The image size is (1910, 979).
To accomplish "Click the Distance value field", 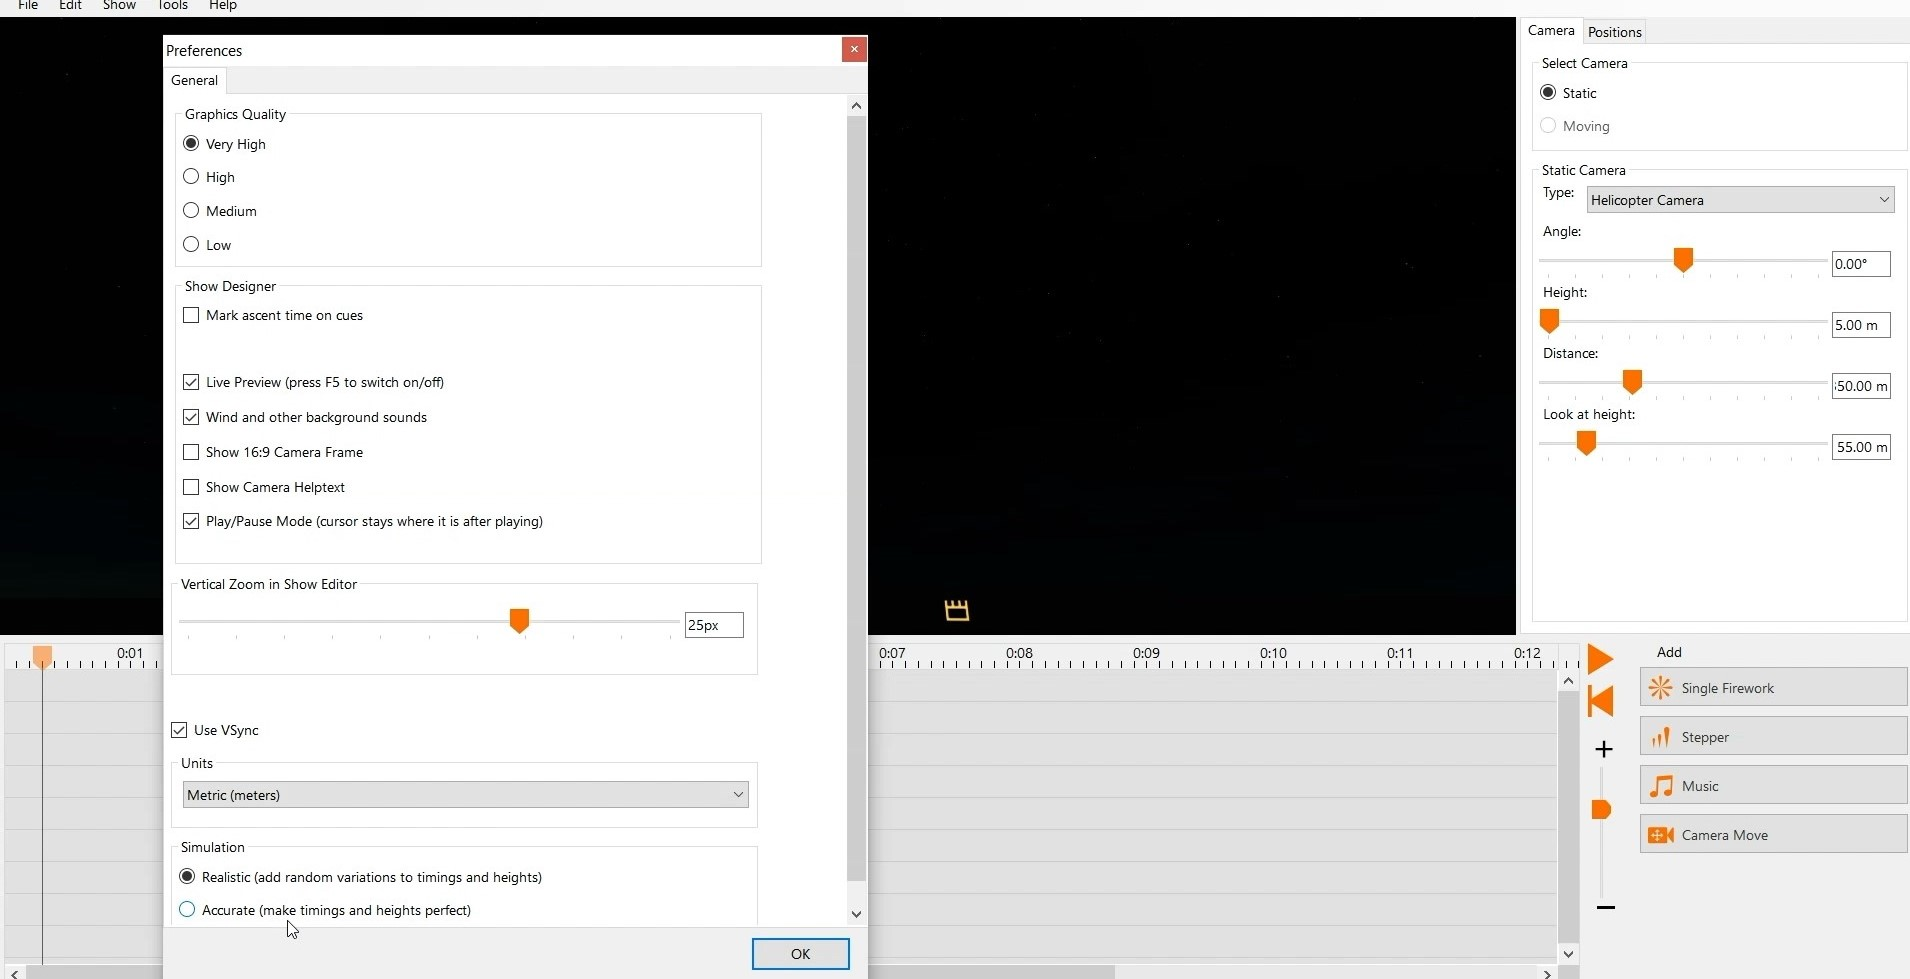I will tap(1861, 386).
